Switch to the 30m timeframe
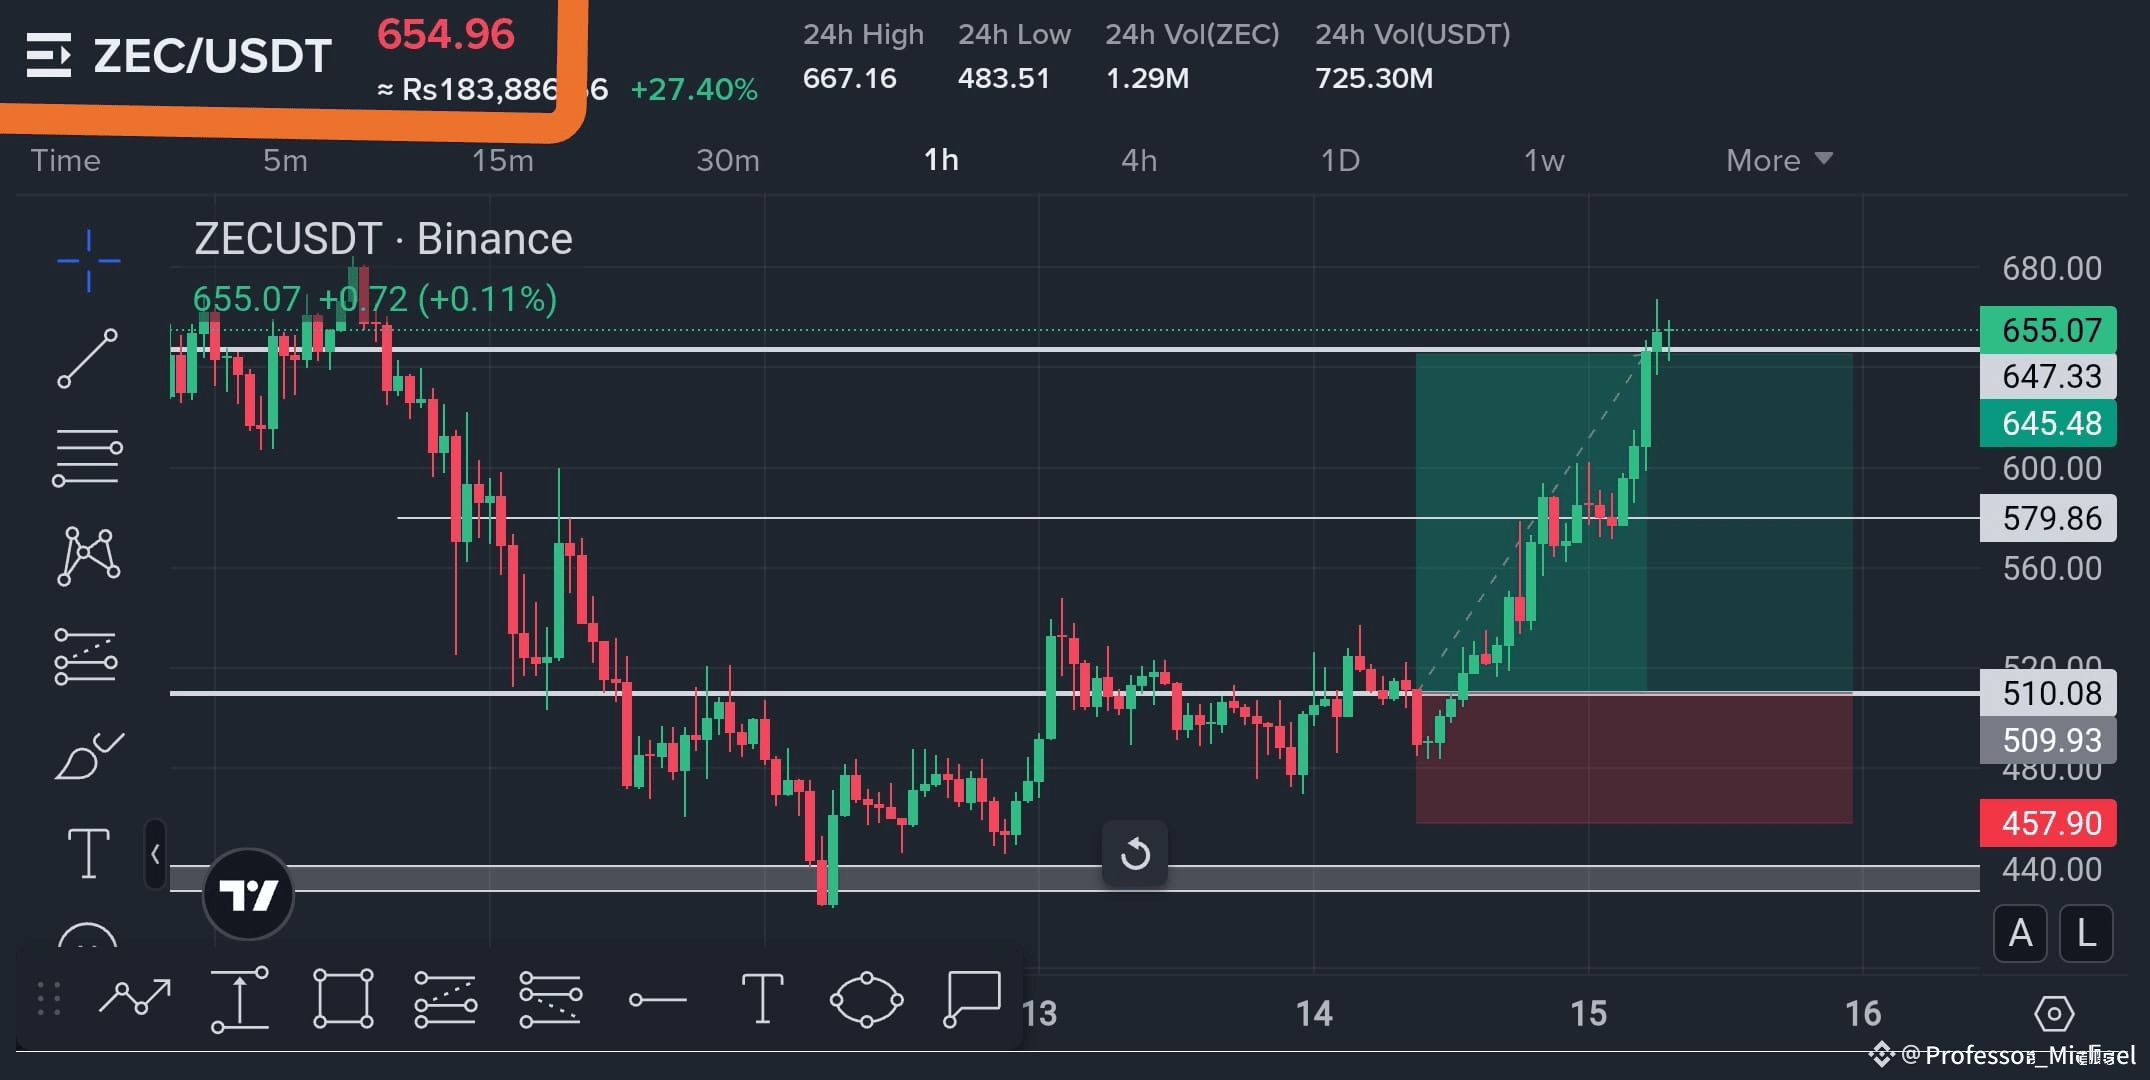The height and width of the screenshot is (1080, 2150). [x=728, y=160]
